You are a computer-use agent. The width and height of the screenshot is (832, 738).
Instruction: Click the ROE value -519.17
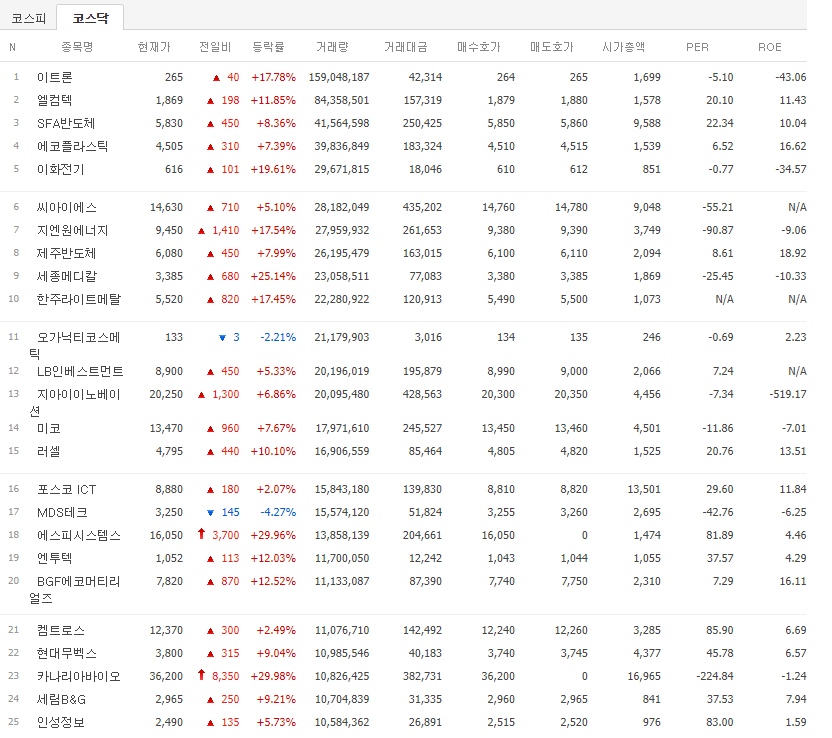[x=788, y=394]
